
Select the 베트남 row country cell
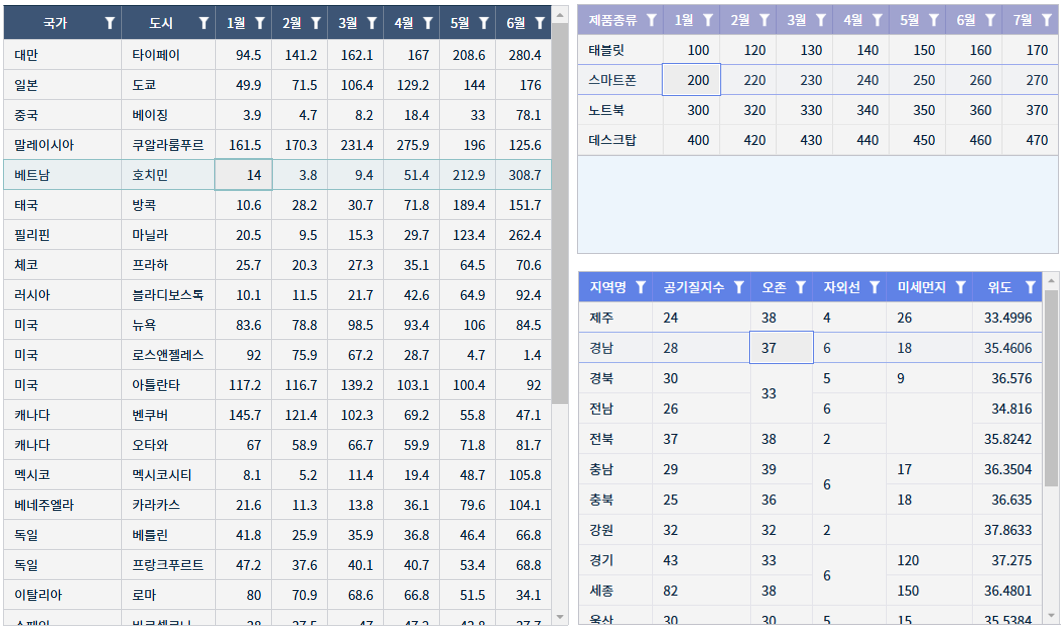pyautogui.click(x=62, y=175)
